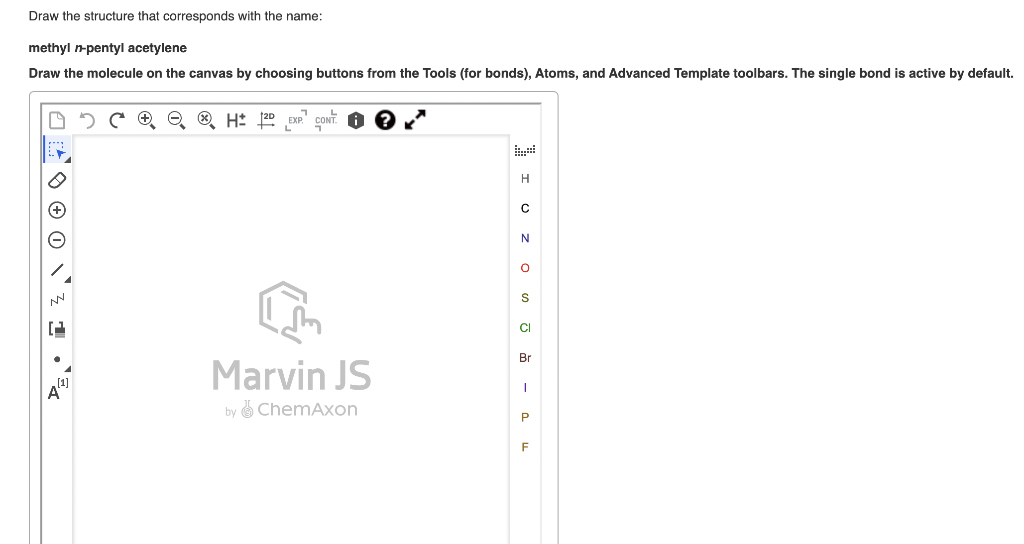
Task: Choose Bromine atom Br
Action: (x=525, y=358)
